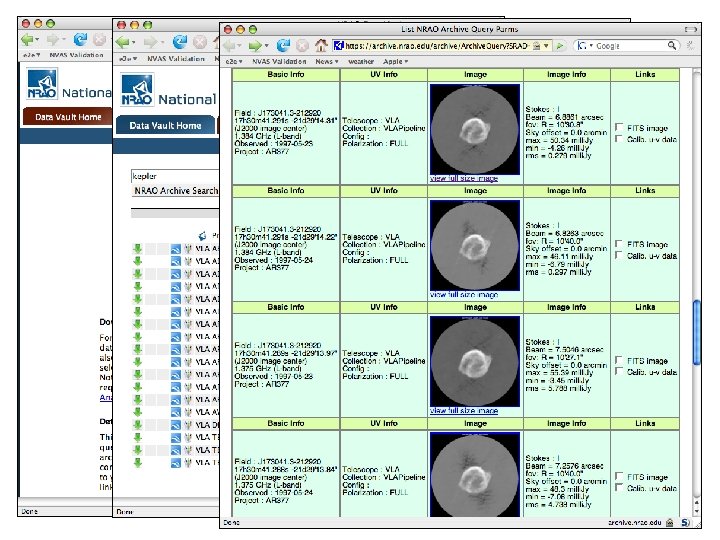Viewport: 720px width, 540px height.
Task: Select the brown Data Vault Home tab
Action: (x=68, y=117)
